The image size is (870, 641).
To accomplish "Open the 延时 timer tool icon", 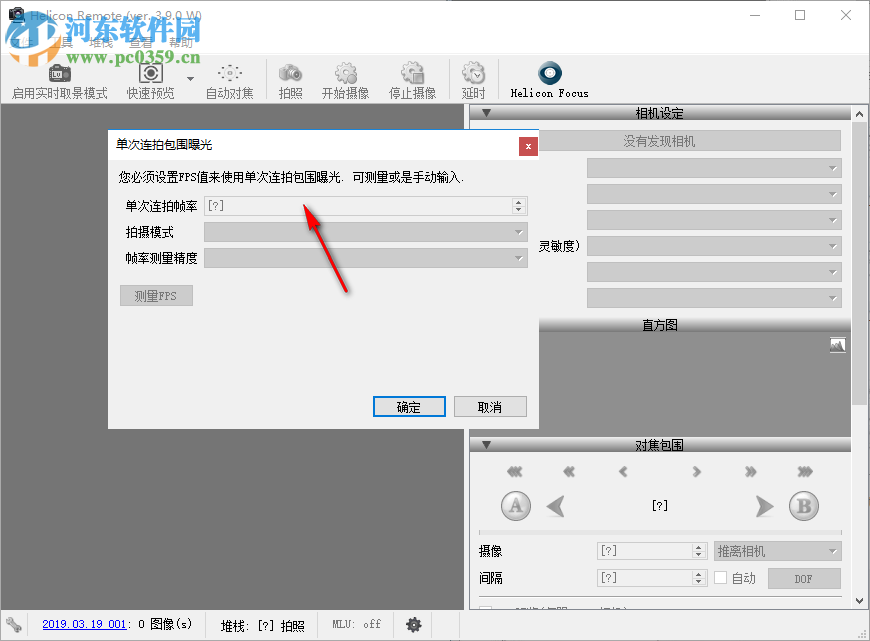I will pos(472,73).
